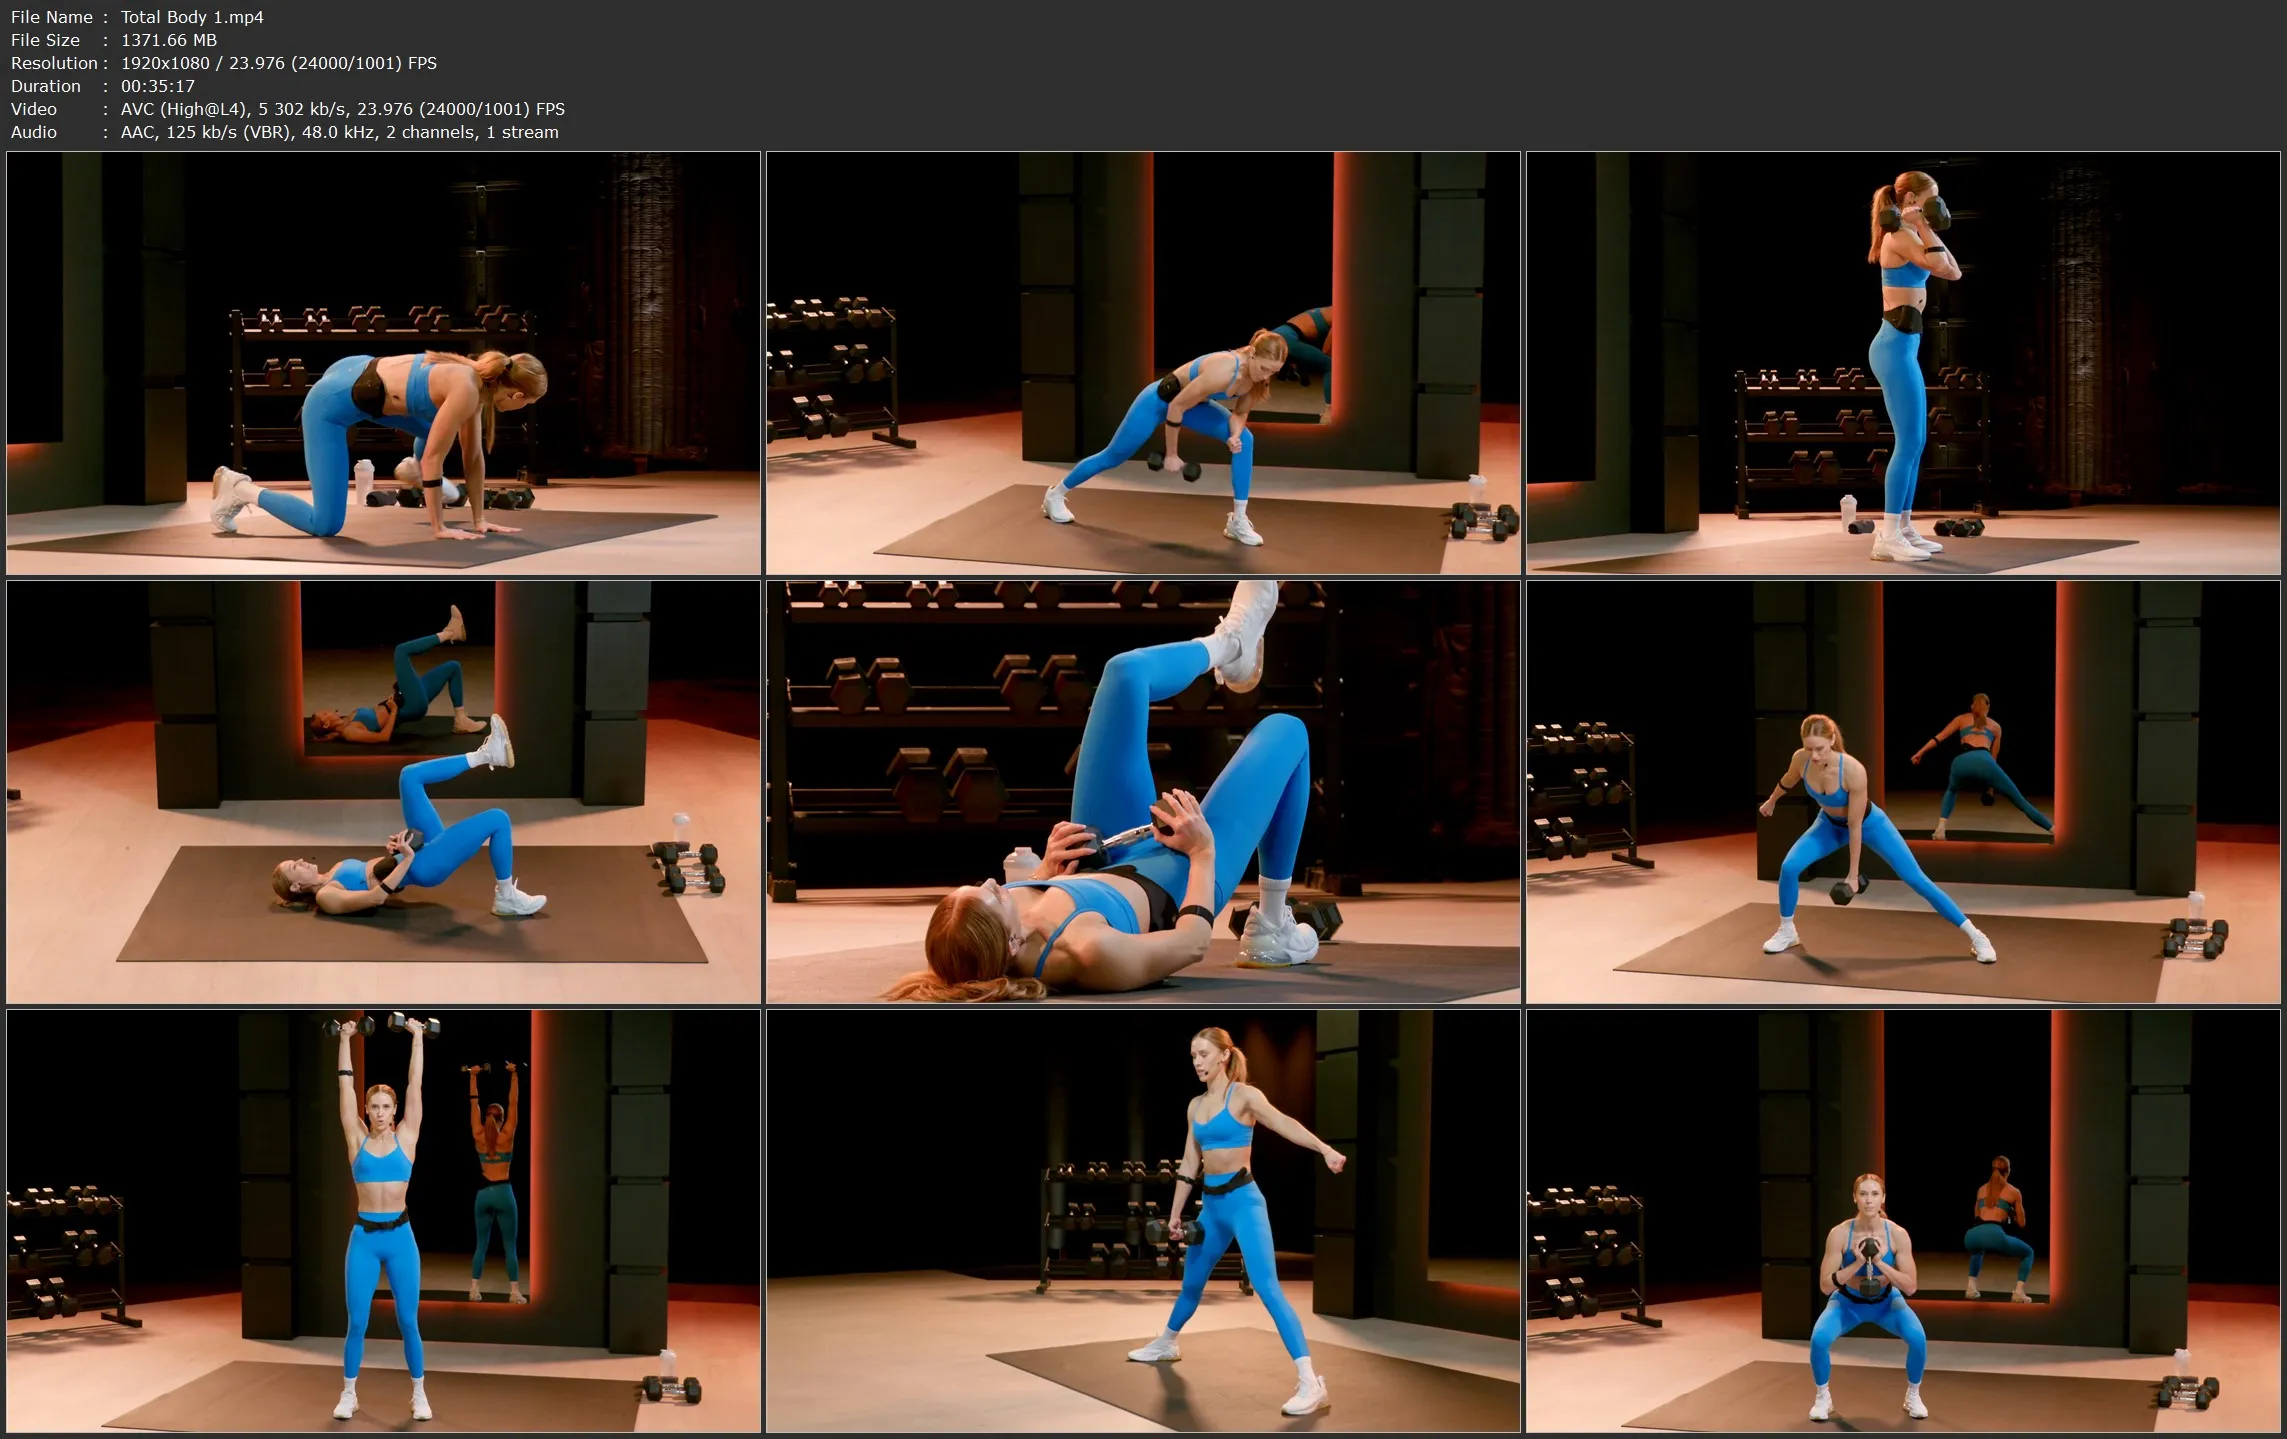Click the video codec line starting 'AVC (High@L4)'
The image size is (2287, 1439).
[343, 109]
